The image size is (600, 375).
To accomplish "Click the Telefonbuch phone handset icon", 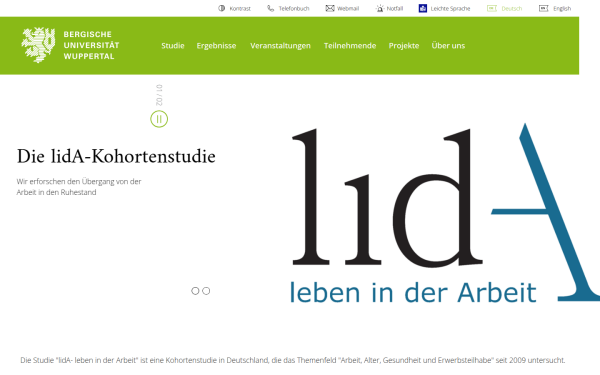I will click(271, 8).
